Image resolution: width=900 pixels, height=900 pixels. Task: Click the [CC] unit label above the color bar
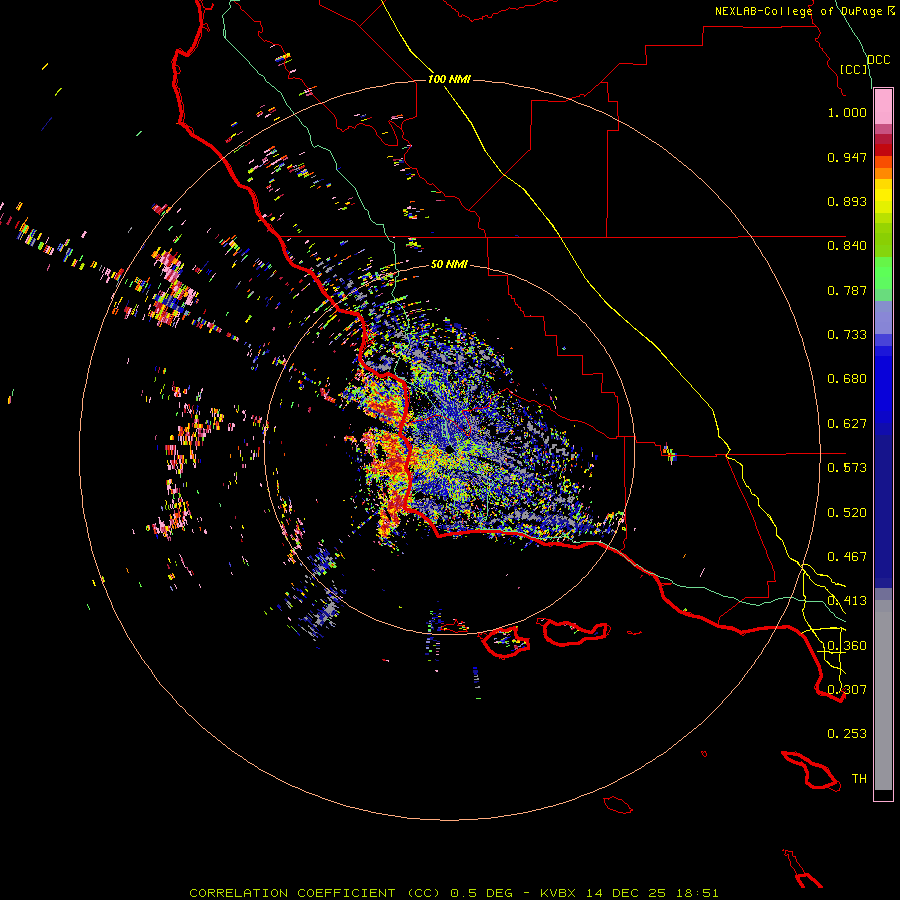click(x=854, y=69)
